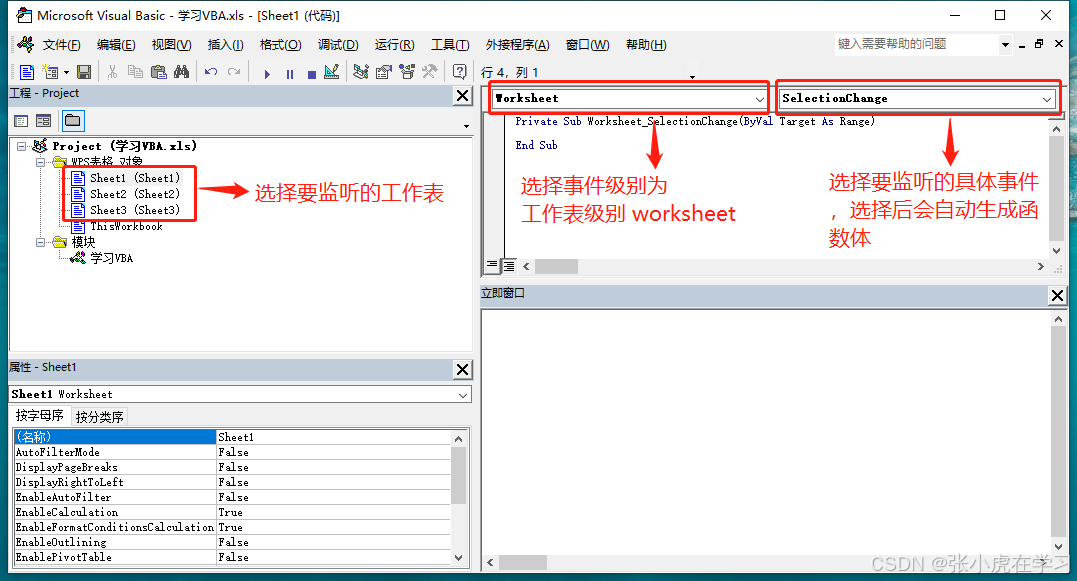1077x581 pixels.
Task: Open the 运行(R) menu
Action: coord(394,45)
